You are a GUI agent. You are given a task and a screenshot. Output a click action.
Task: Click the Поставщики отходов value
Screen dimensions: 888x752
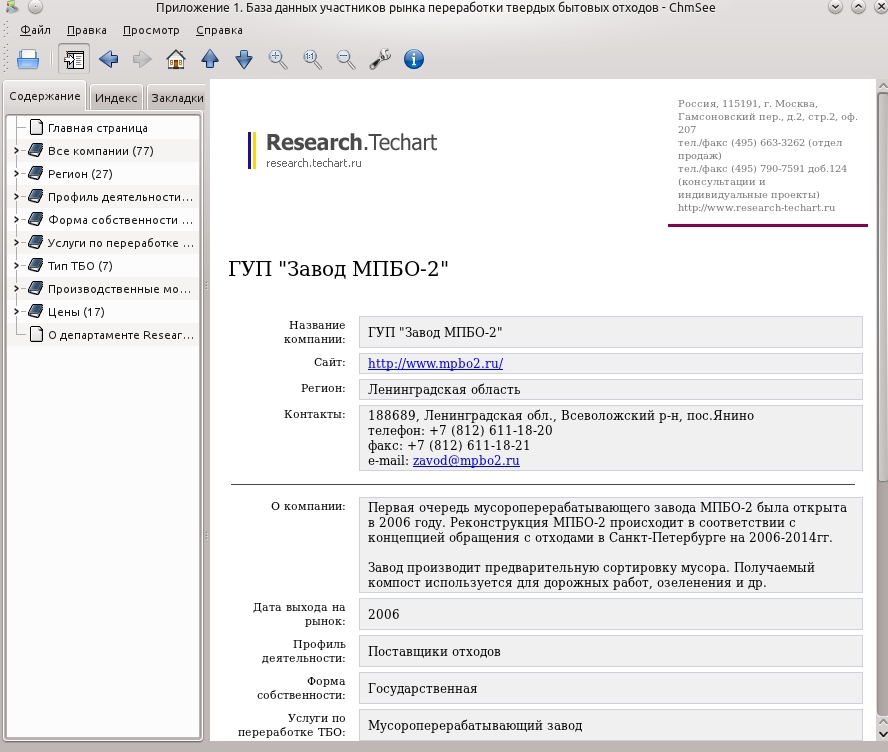click(434, 652)
